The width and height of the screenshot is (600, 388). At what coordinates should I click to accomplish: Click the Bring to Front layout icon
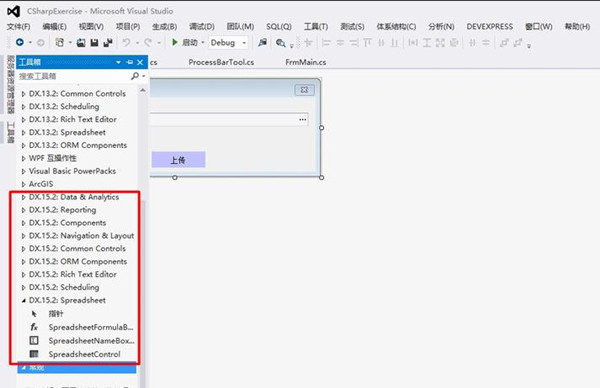[x=504, y=43]
